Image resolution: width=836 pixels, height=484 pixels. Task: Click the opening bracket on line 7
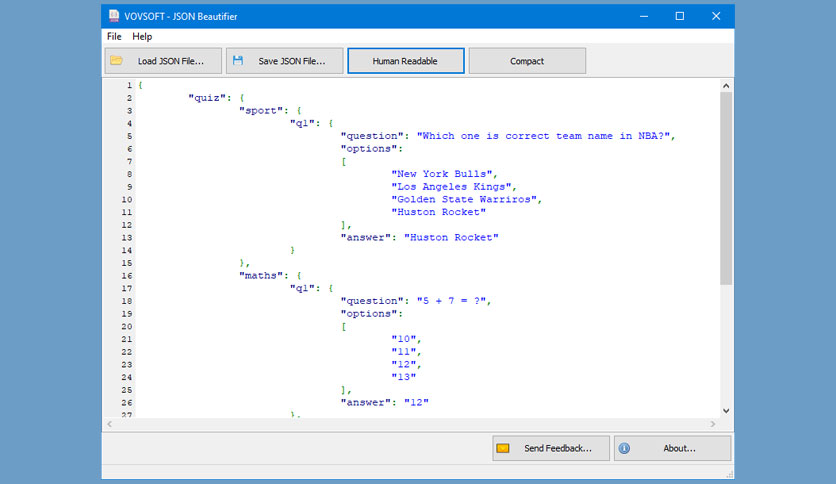[x=344, y=162]
